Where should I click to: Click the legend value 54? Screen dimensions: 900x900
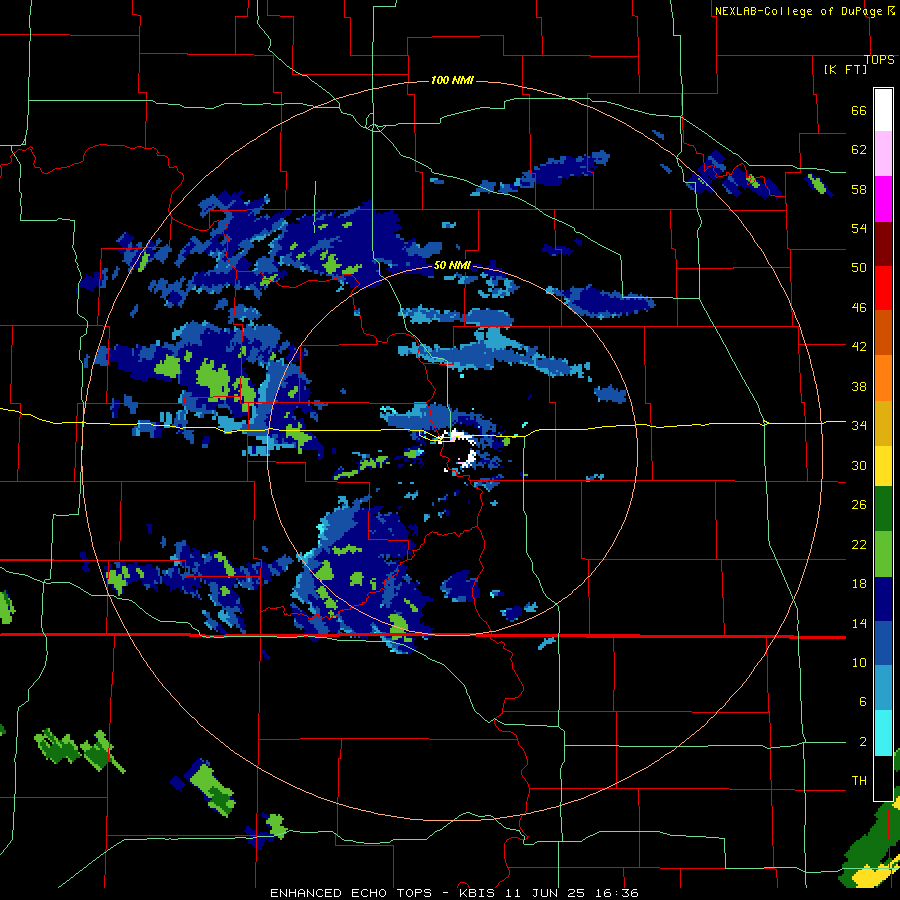[x=859, y=228]
